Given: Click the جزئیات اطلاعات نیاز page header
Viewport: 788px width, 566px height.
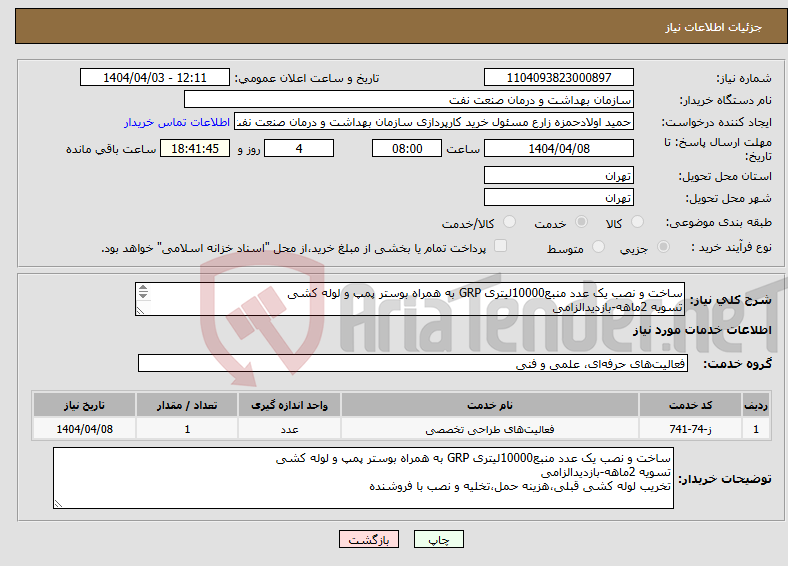Looking at the screenshot, I should click(x=713, y=27).
